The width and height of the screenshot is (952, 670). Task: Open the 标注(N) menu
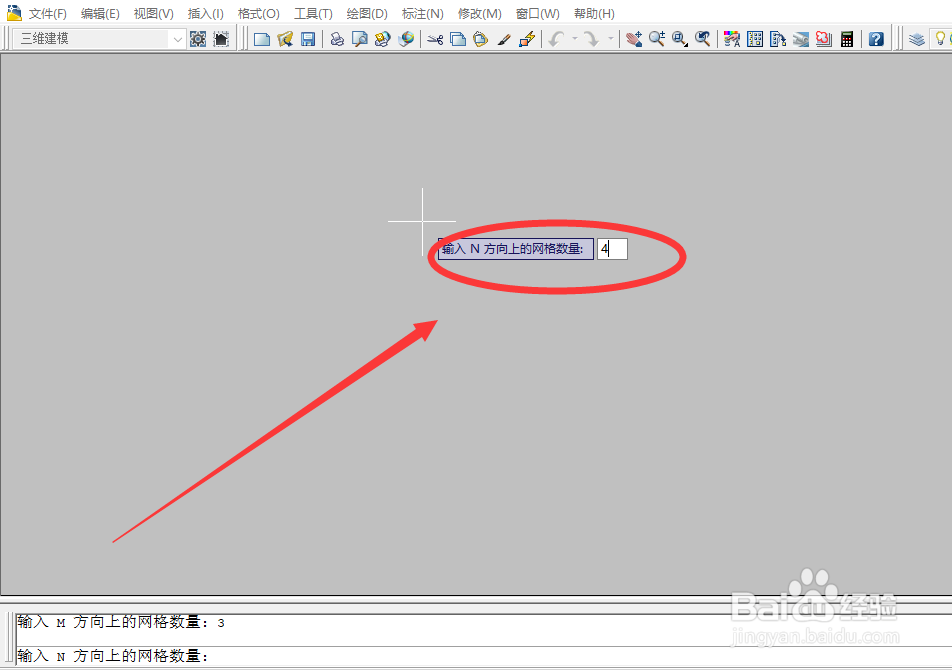(423, 13)
